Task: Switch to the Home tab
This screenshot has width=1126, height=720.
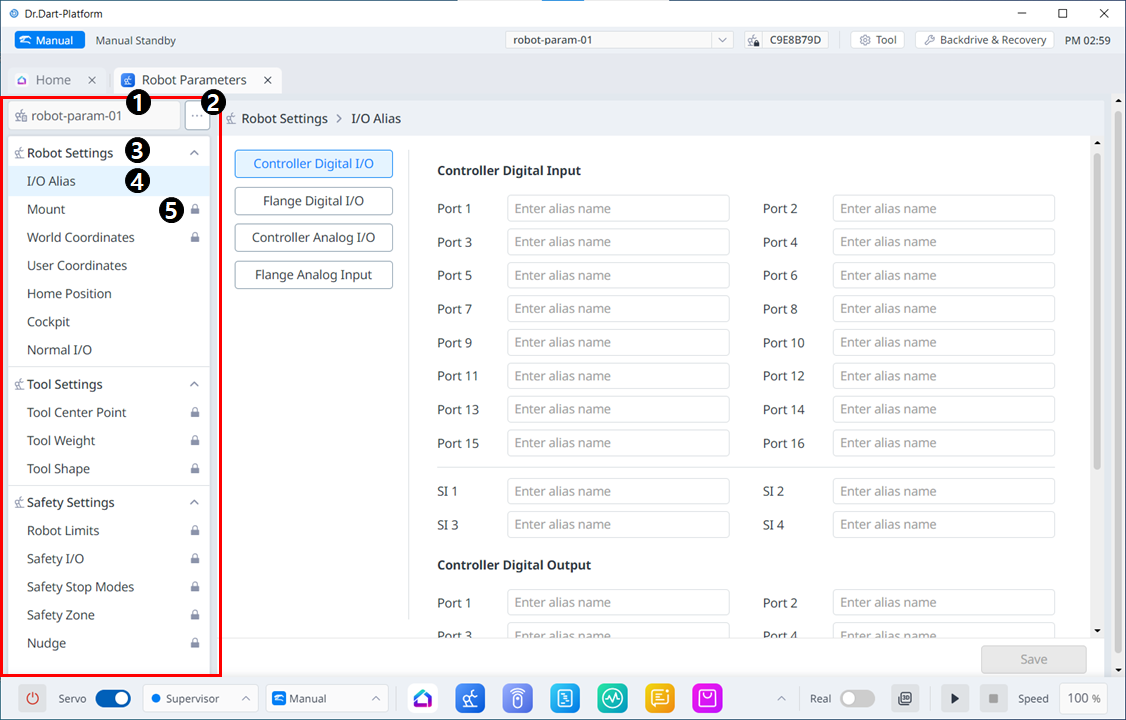Action: point(53,80)
